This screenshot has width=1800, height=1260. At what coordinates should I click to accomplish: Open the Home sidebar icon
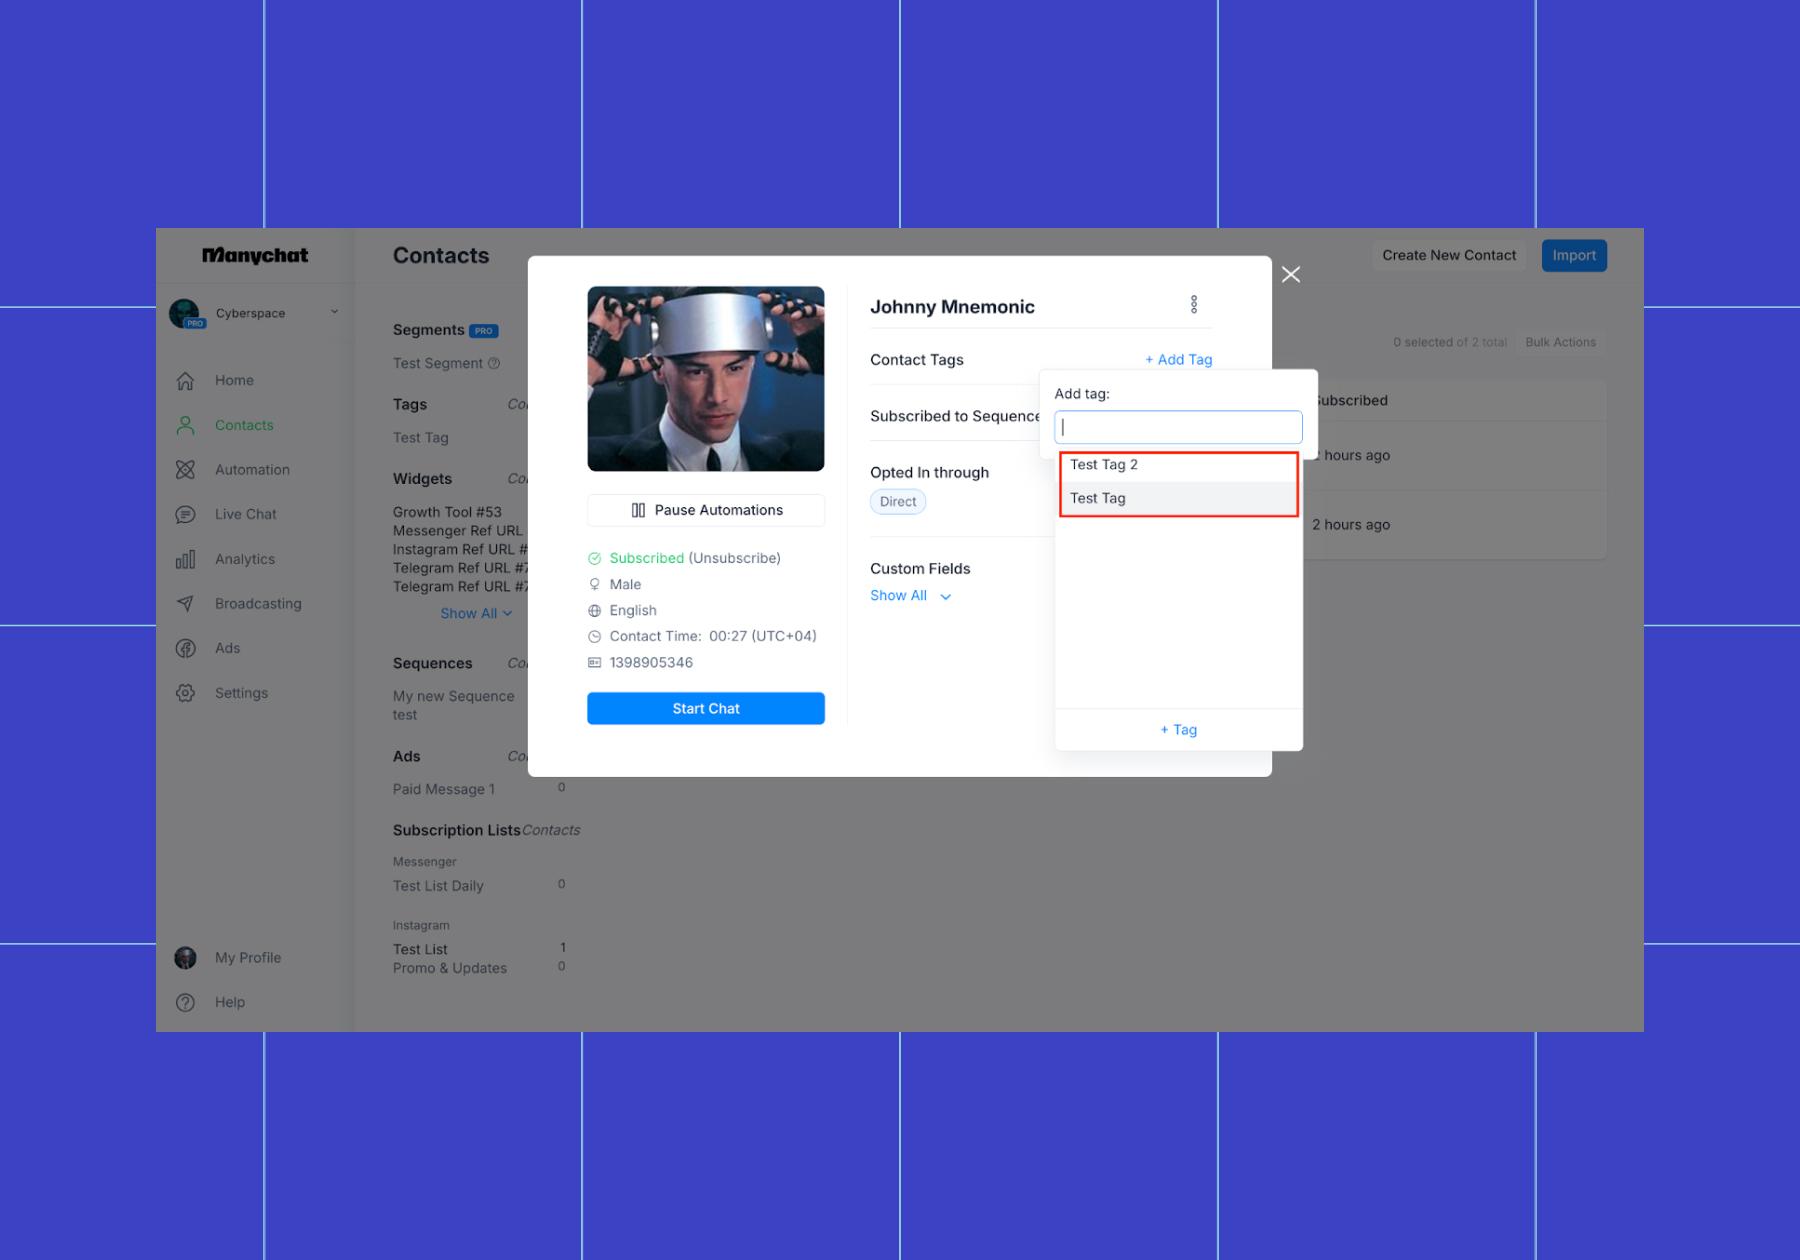point(185,381)
